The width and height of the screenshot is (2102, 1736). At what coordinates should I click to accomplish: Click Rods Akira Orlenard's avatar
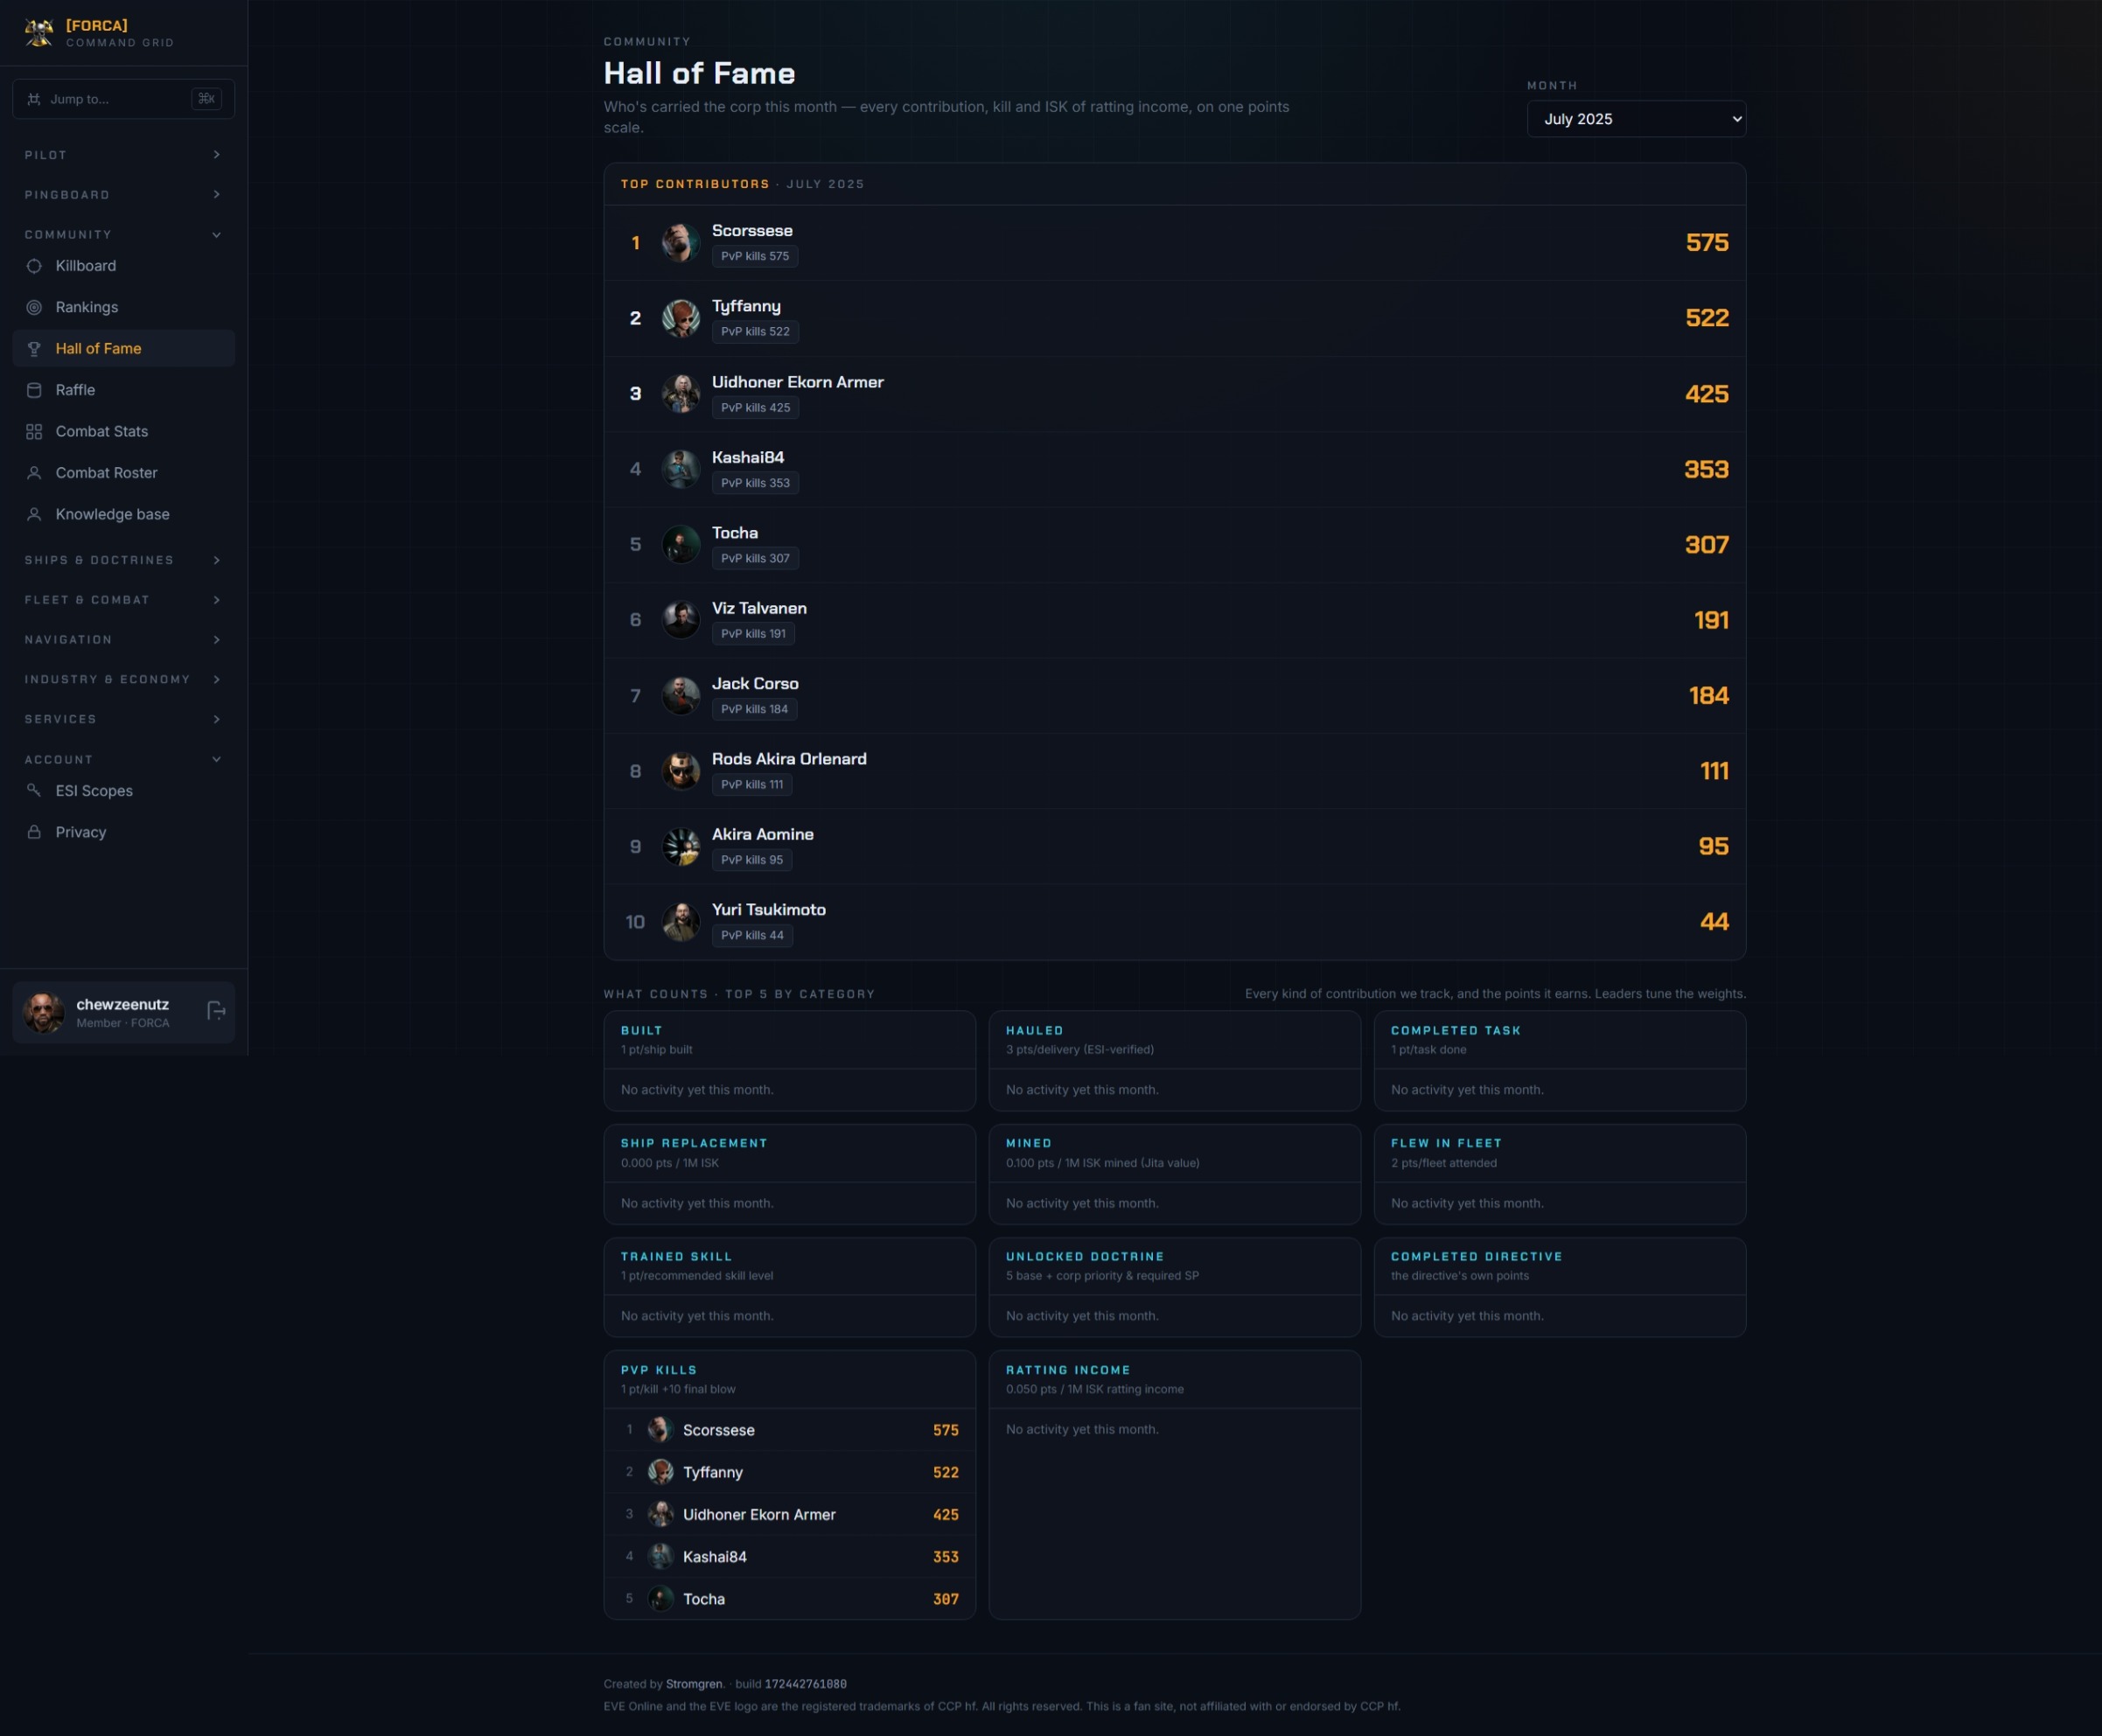[681, 771]
